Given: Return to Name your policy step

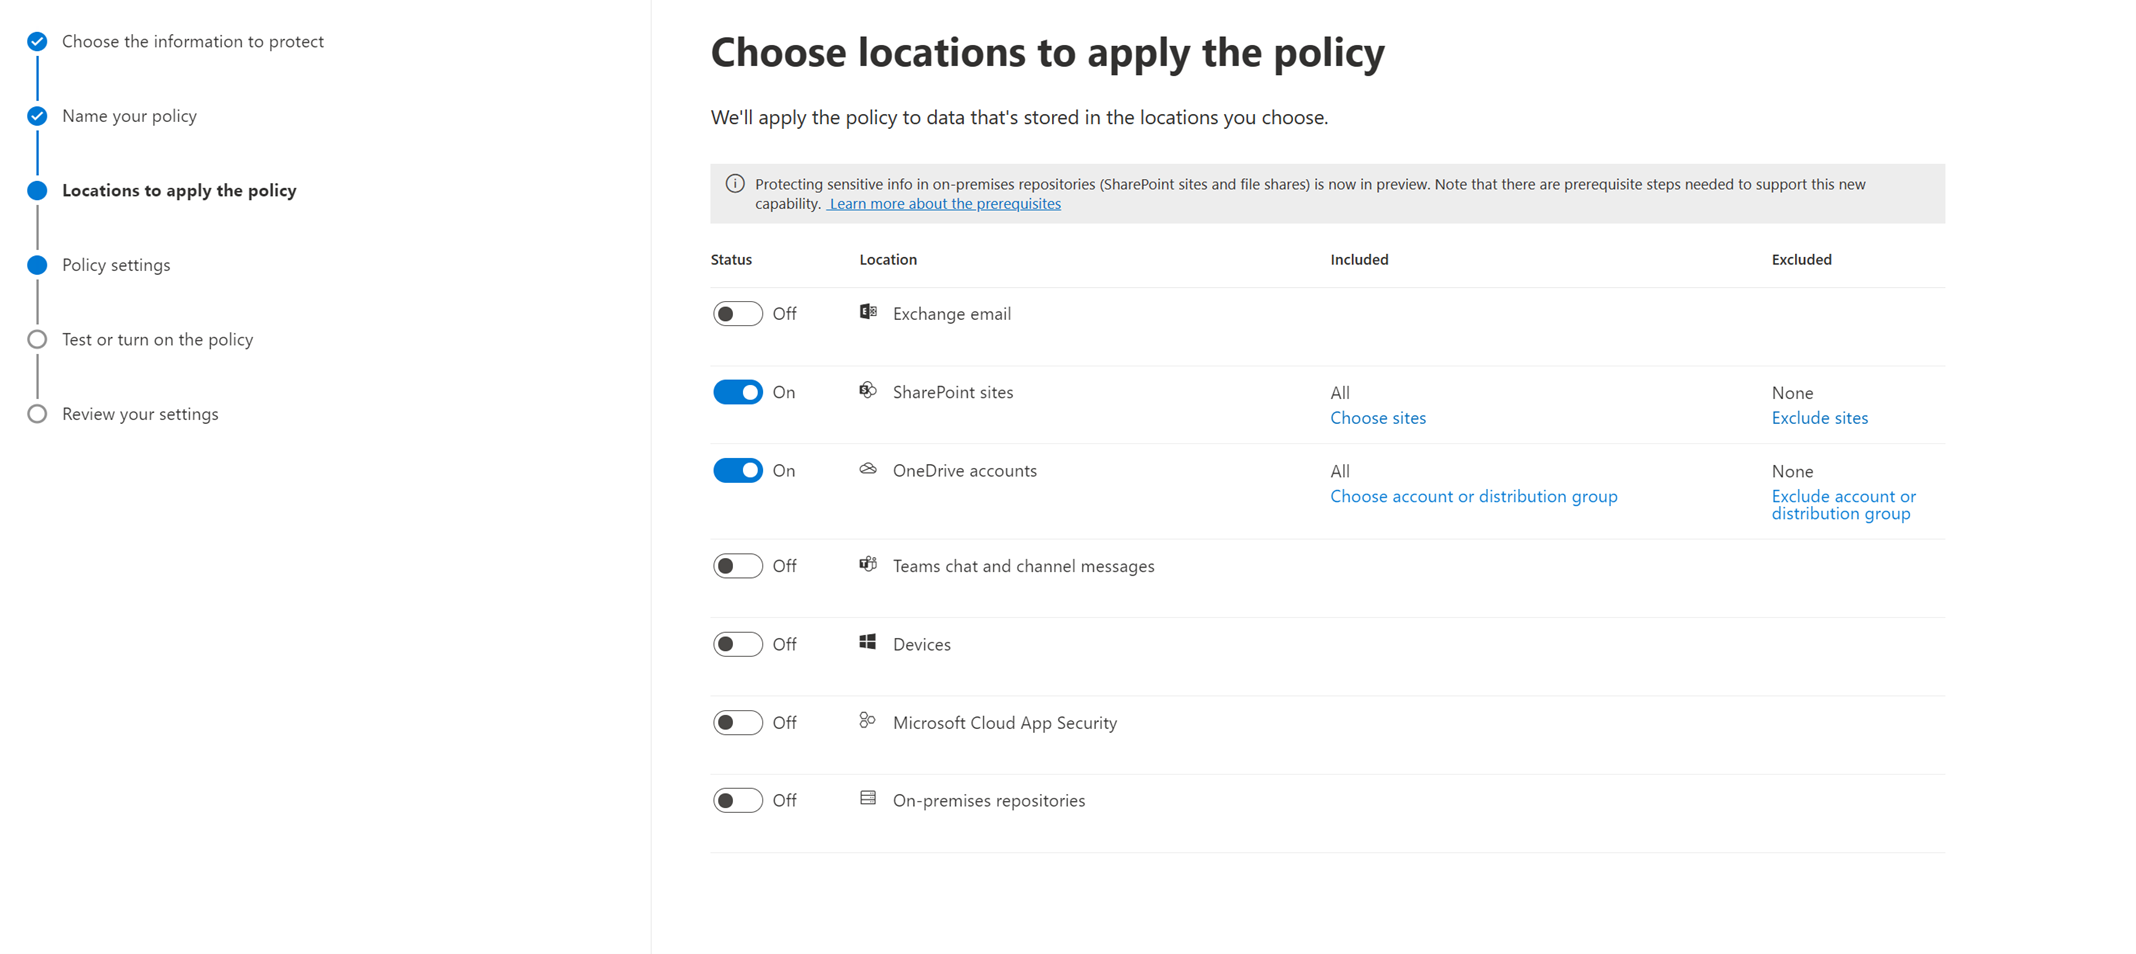Looking at the screenshot, I should [x=129, y=116].
